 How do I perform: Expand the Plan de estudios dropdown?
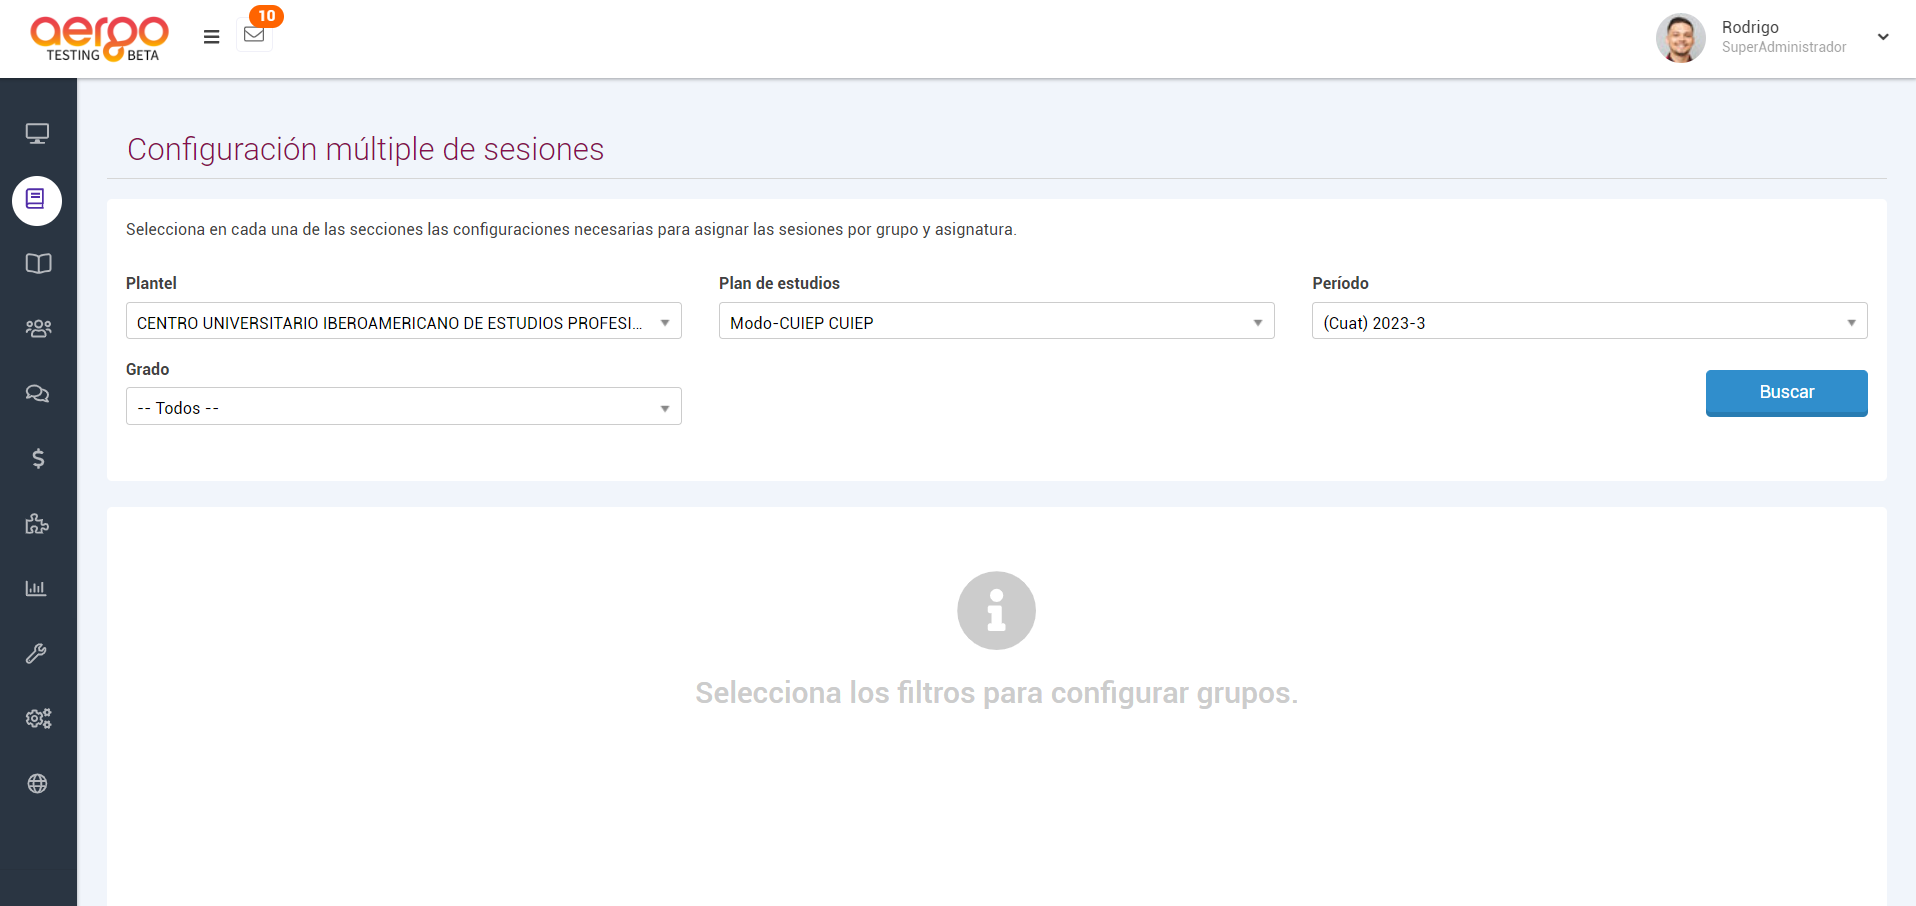(x=996, y=321)
